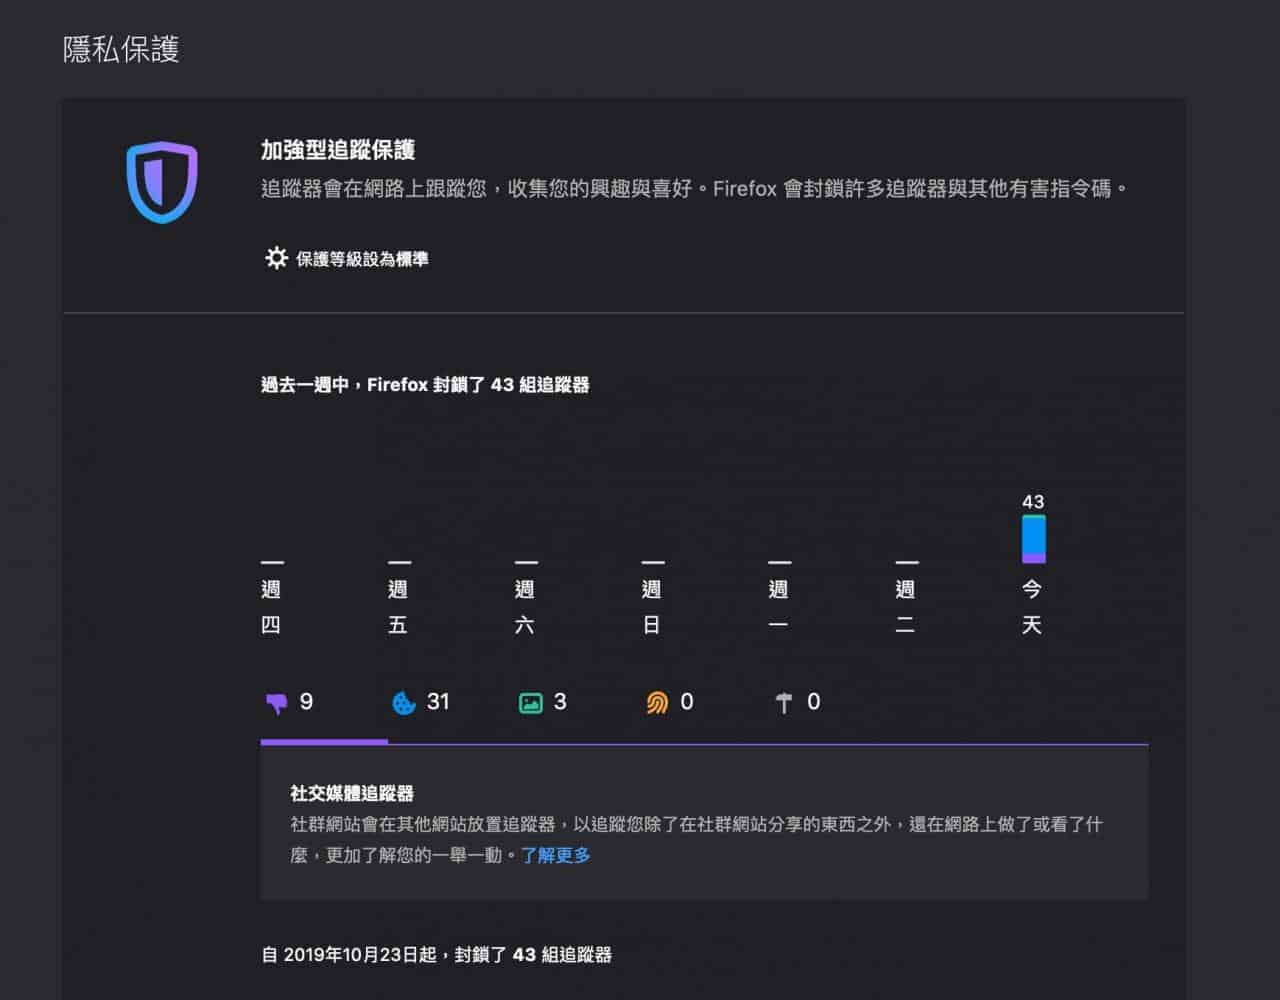The height and width of the screenshot is (1000, 1280).
Task: Click the Firefox shield protection icon
Action: click(x=162, y=182)
